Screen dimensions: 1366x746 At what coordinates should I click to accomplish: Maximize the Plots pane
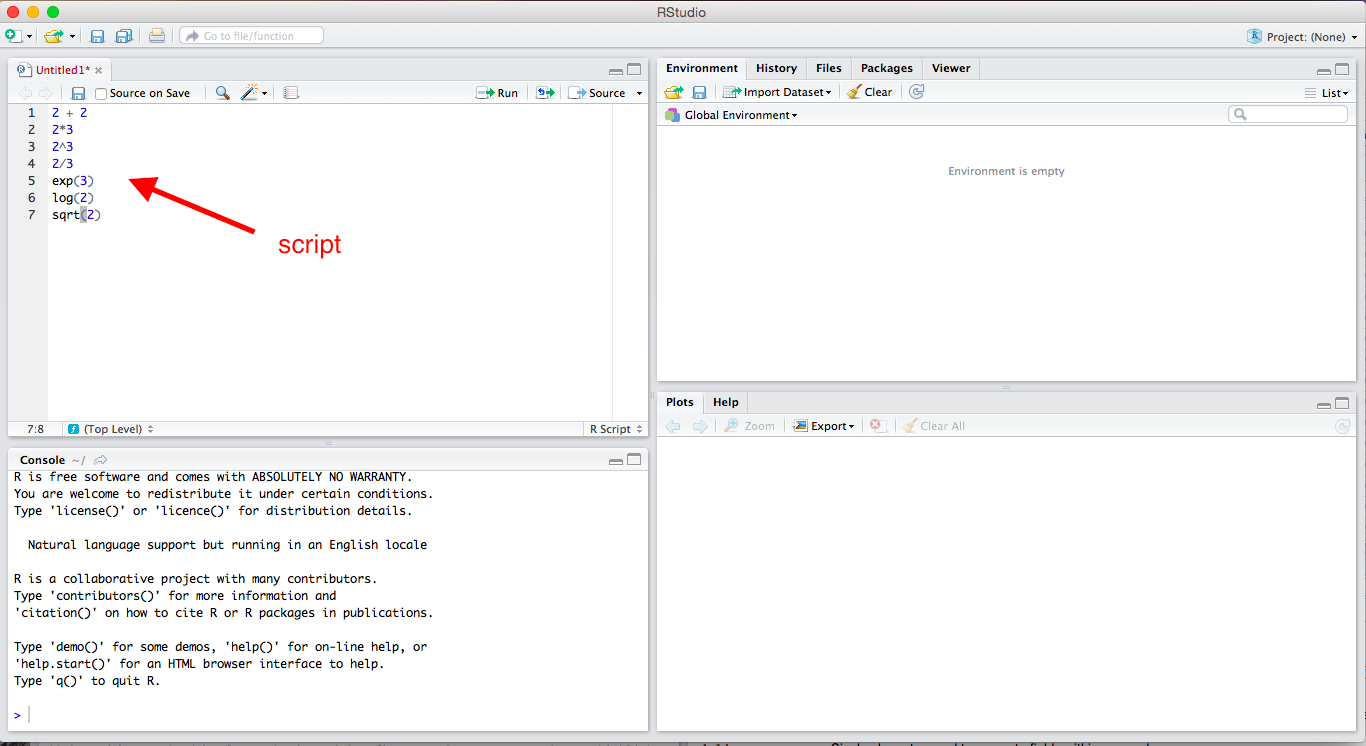(1342, 403)
